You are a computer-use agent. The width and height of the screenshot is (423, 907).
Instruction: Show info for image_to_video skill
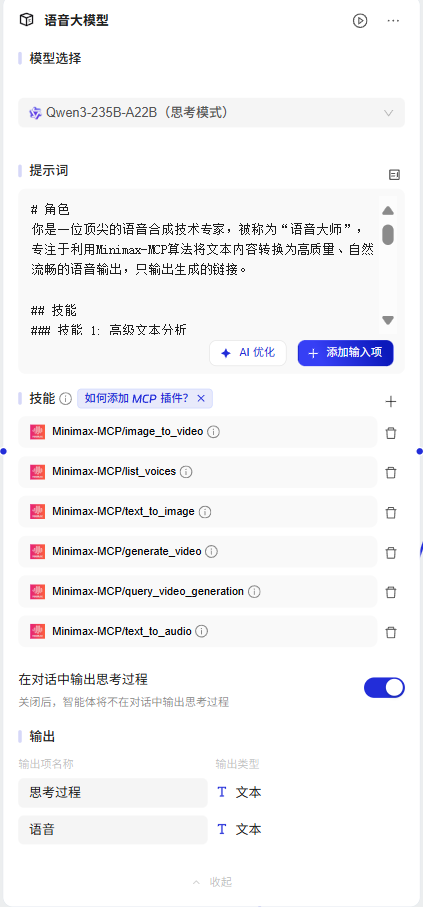[214, 432]
